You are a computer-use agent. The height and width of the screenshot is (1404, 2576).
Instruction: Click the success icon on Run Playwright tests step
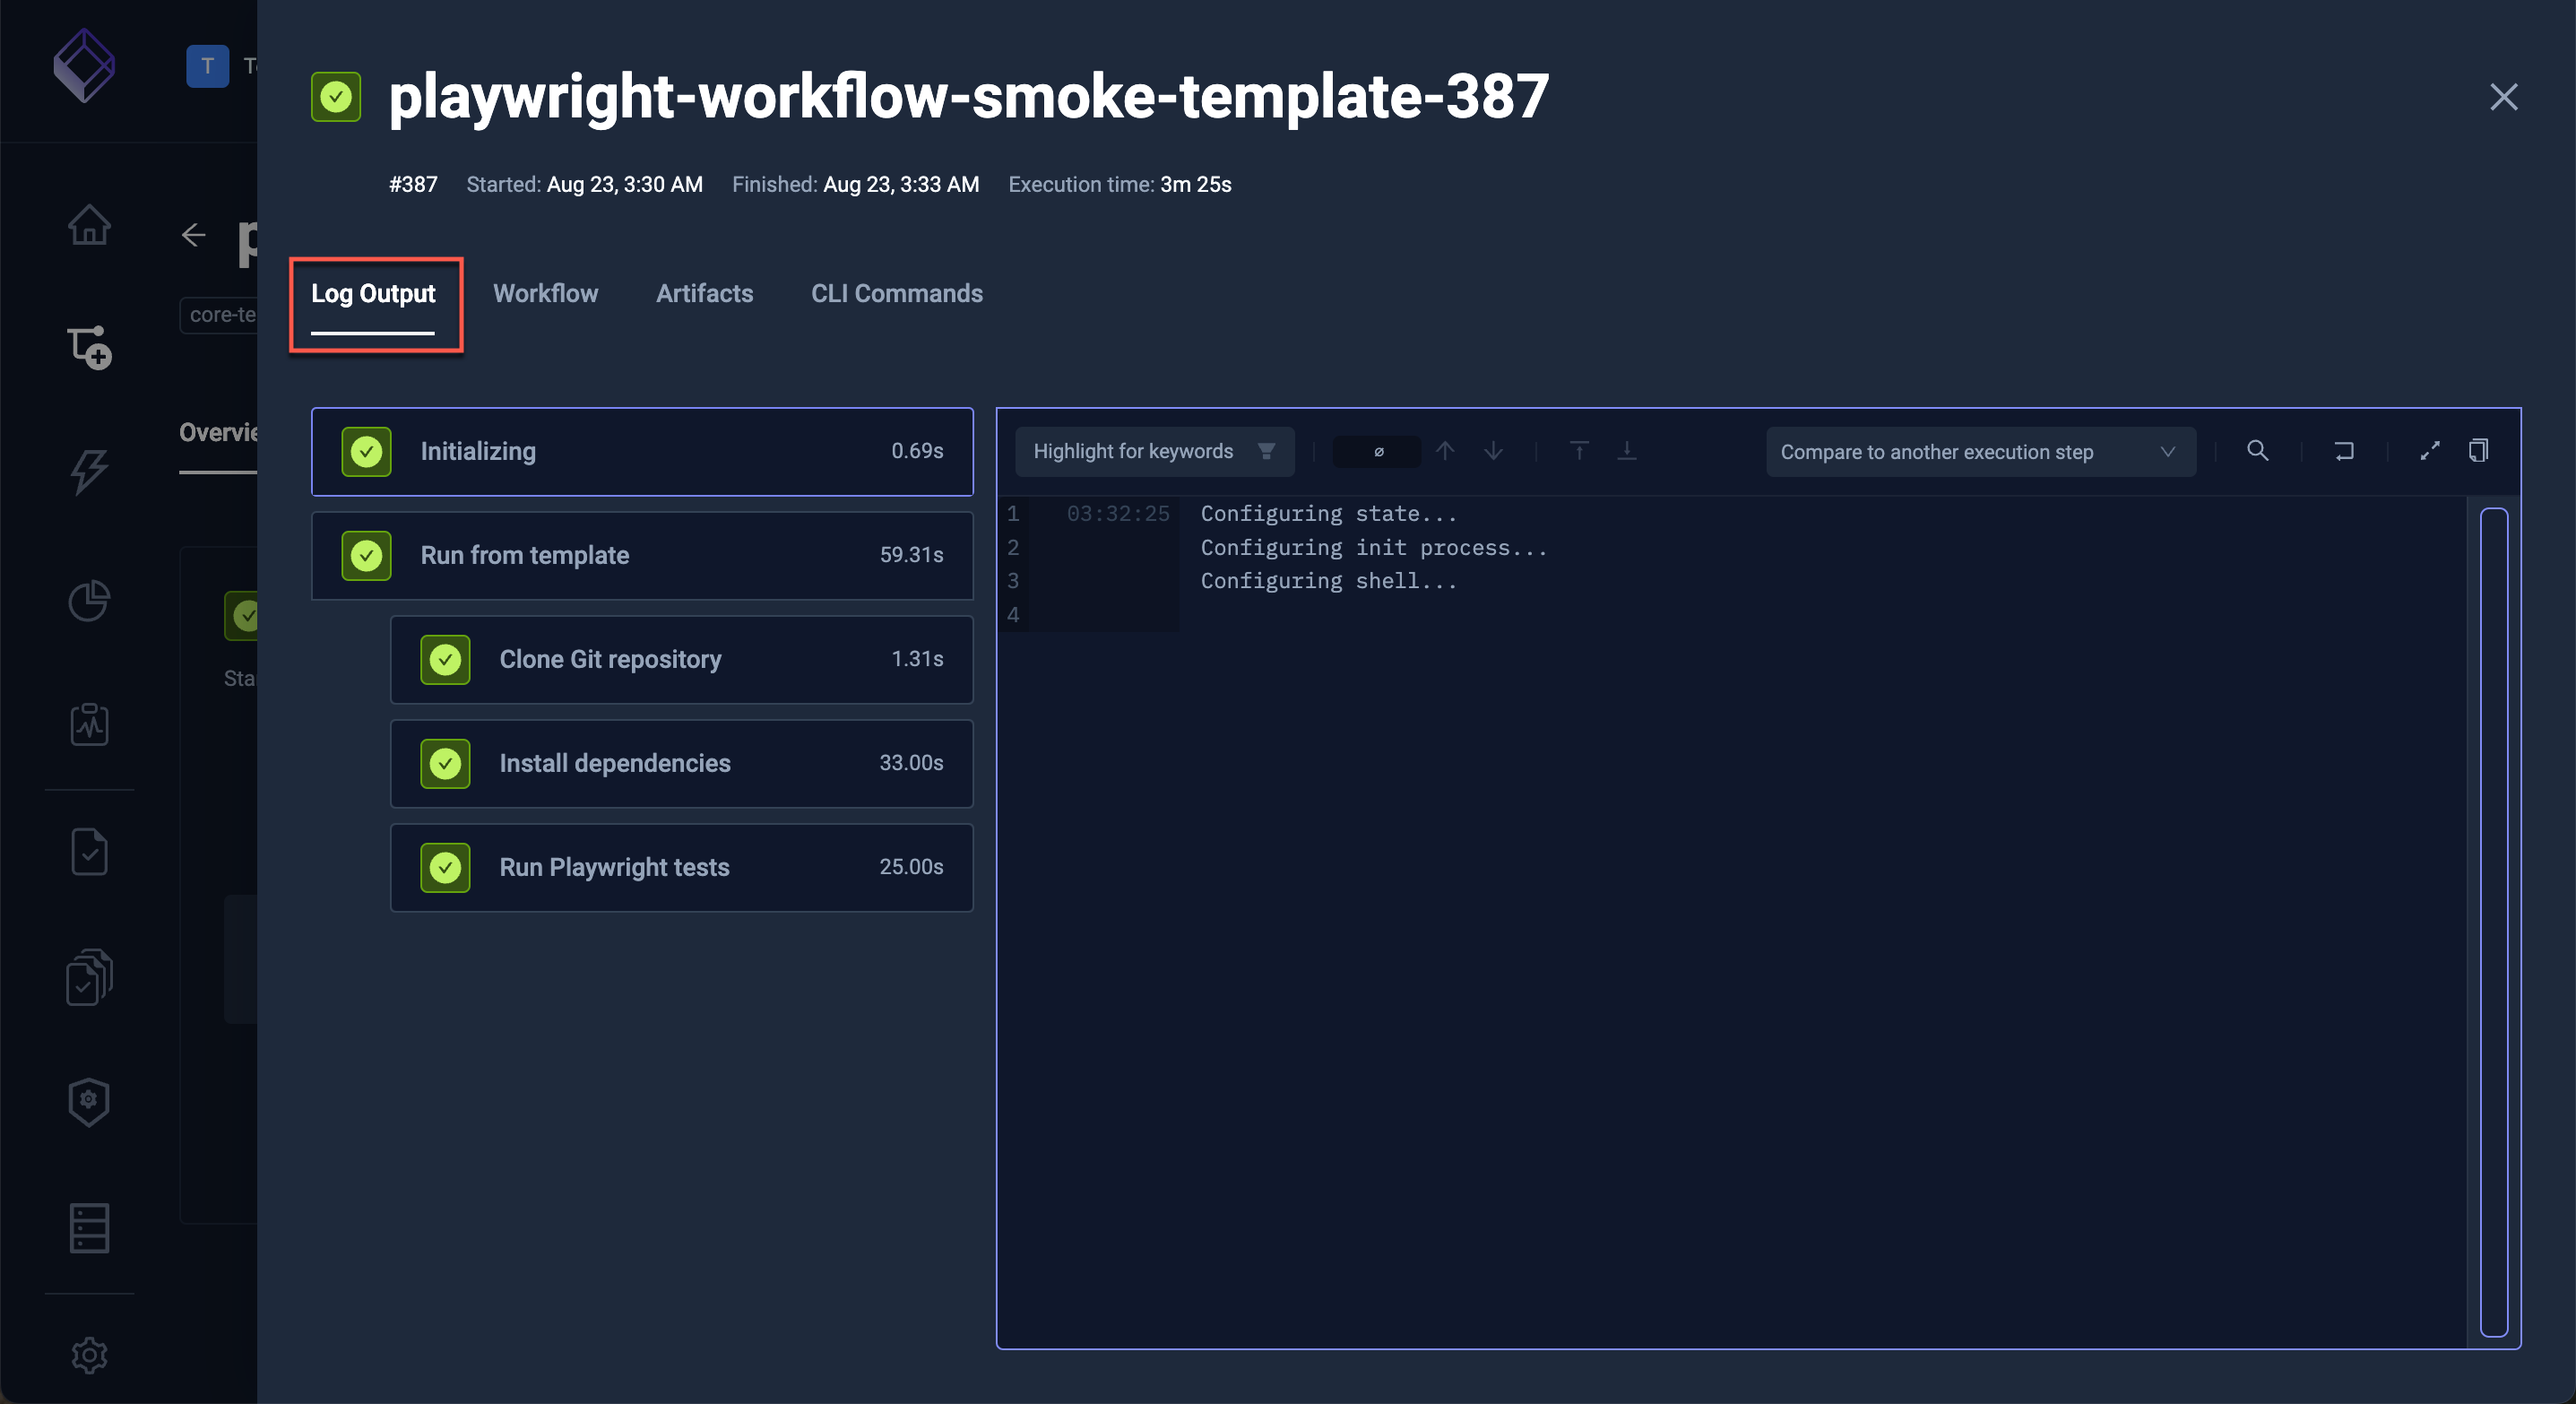pyautogui.click(x=445, y=866)
